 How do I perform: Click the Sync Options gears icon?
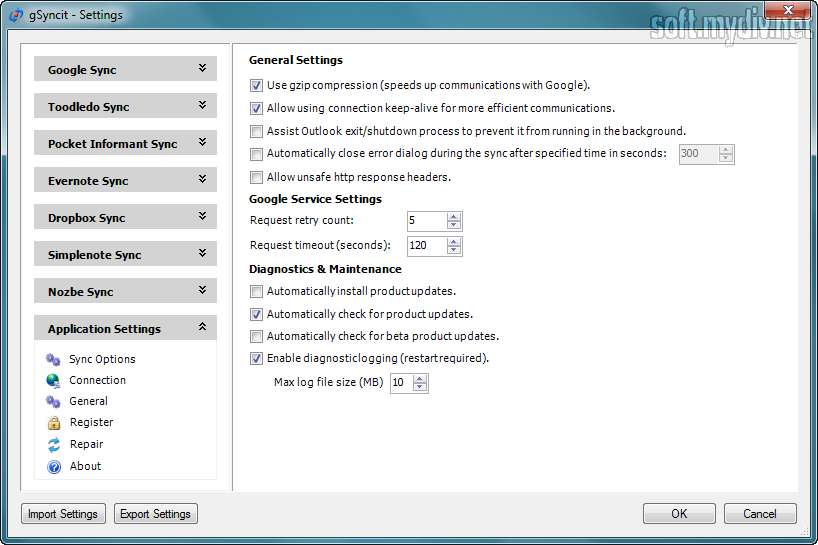pos(53,359)
